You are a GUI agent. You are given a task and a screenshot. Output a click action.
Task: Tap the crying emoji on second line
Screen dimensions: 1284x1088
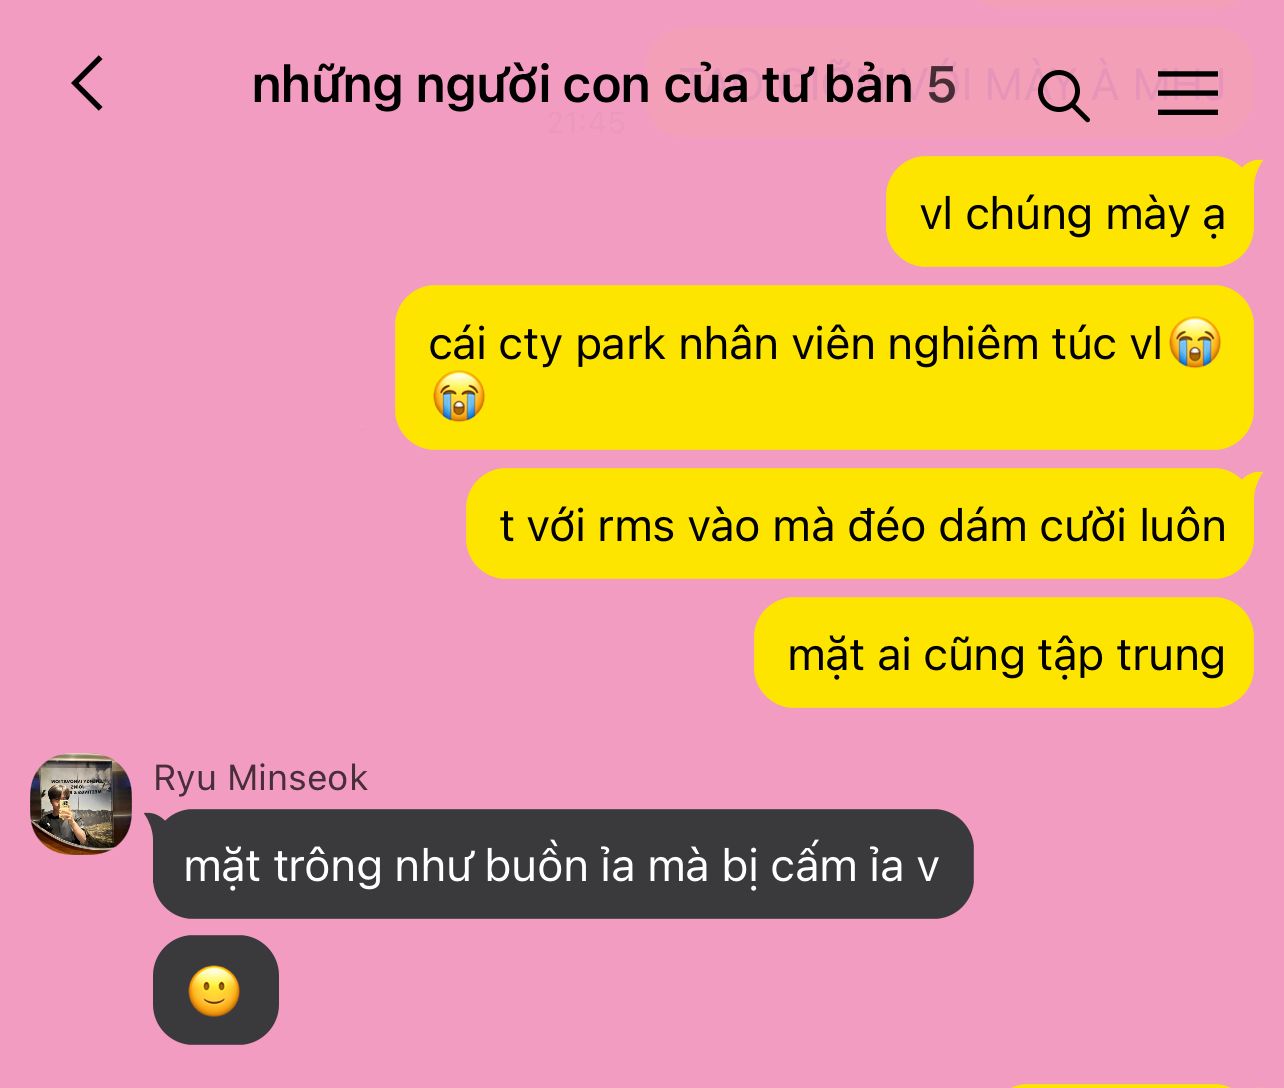pyautogui.click(x=459, y=396)
